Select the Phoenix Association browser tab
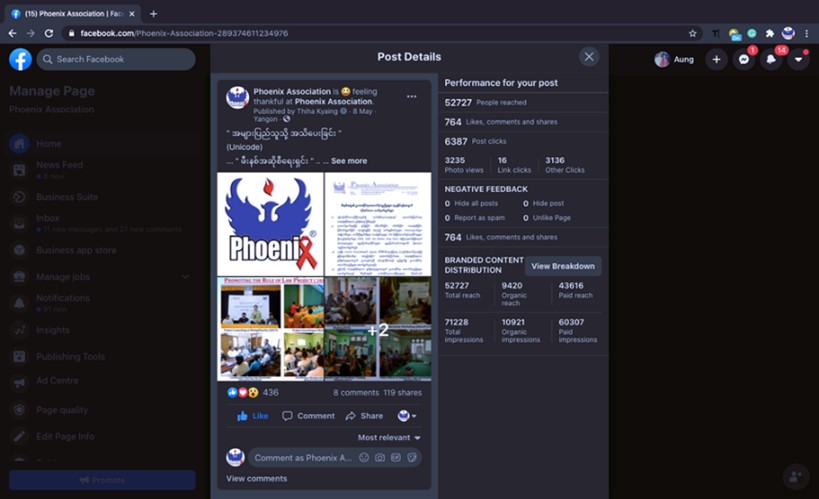Viewport: 819px width, 499px height. tap(73, 14)
